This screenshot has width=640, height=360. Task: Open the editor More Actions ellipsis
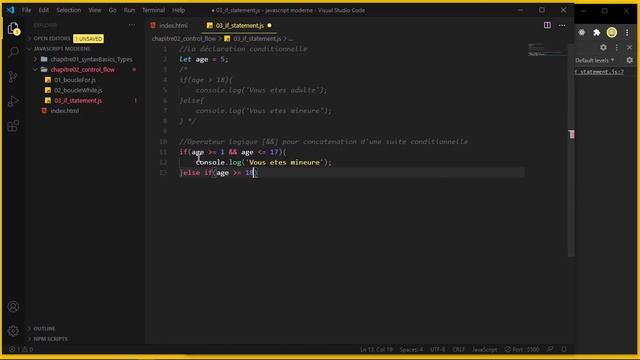[x=562, y=25]
